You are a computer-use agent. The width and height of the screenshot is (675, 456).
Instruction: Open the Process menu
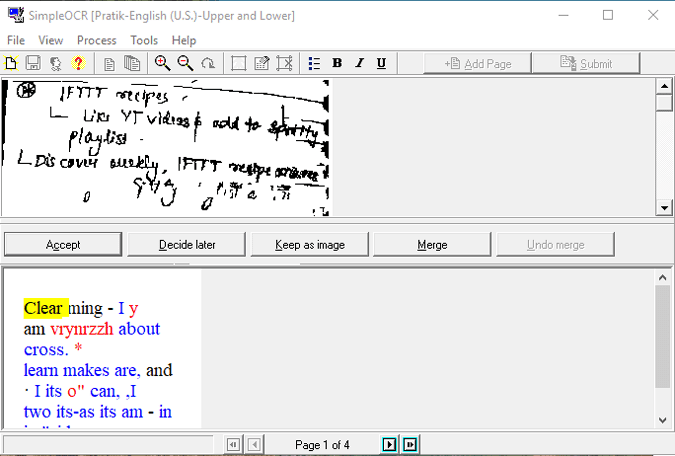point(96,40)
